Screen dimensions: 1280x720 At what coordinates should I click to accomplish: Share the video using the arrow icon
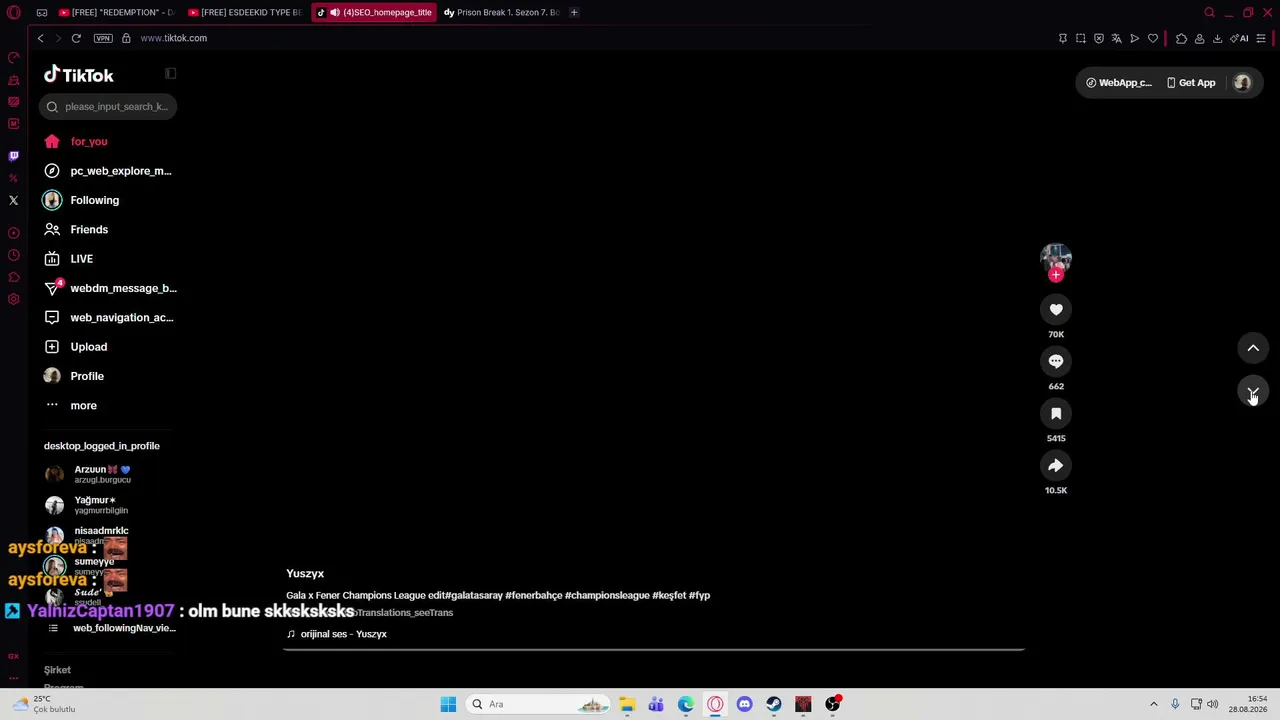(x=1056, y=466)
